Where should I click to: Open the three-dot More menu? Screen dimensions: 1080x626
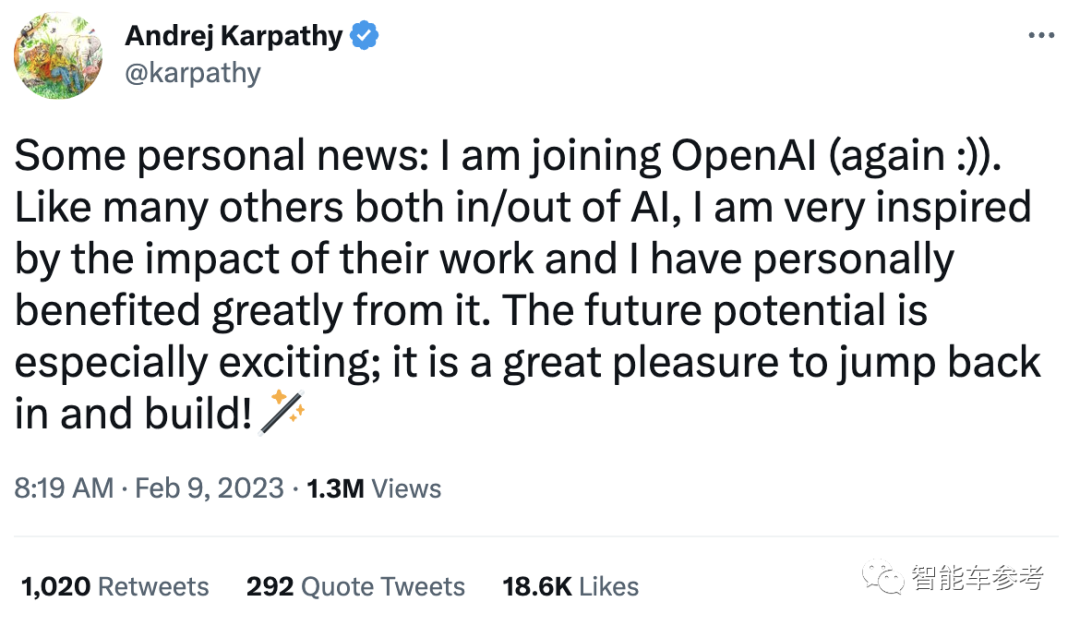(x=1041, y=35)
